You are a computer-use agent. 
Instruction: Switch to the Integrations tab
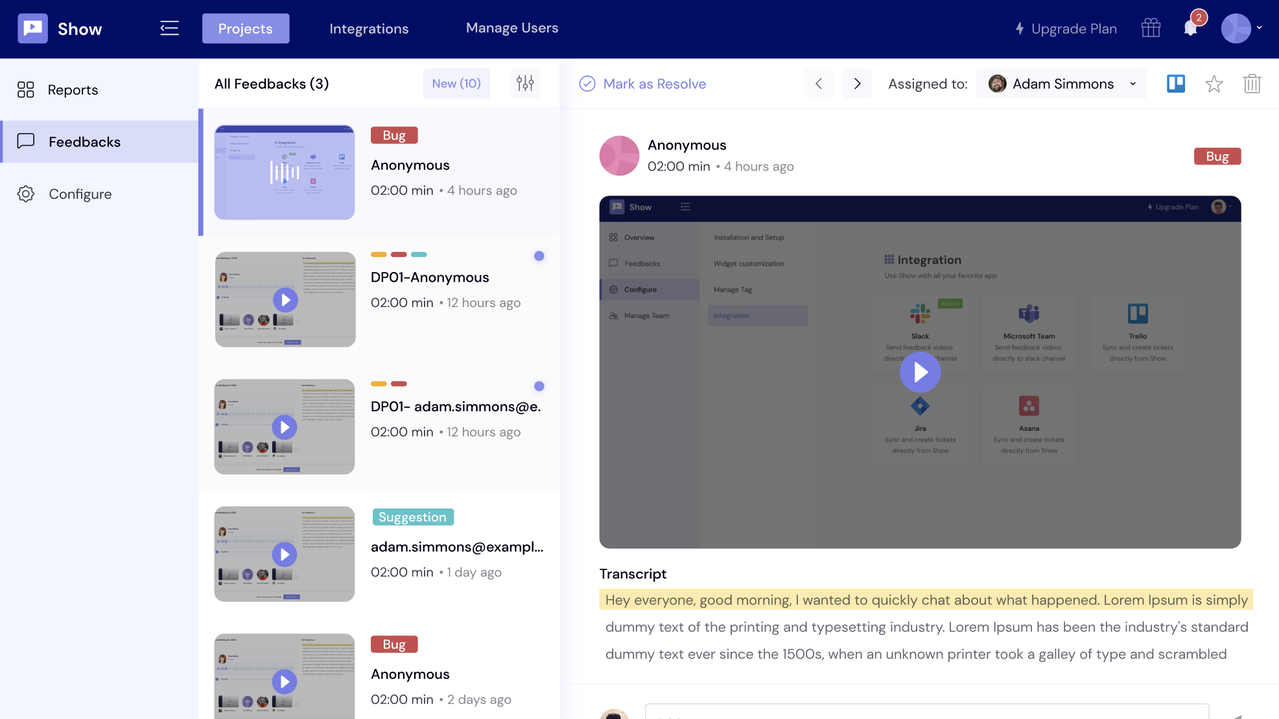point(369,29)
